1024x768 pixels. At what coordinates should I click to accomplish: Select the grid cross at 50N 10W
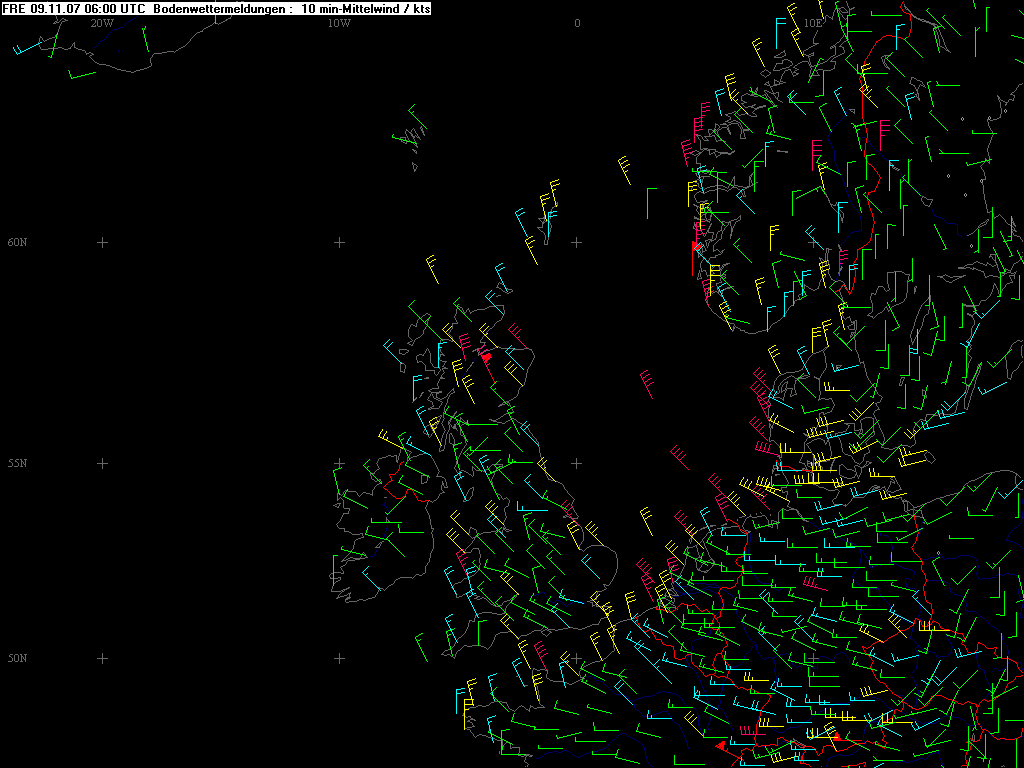tap(339, 658)
